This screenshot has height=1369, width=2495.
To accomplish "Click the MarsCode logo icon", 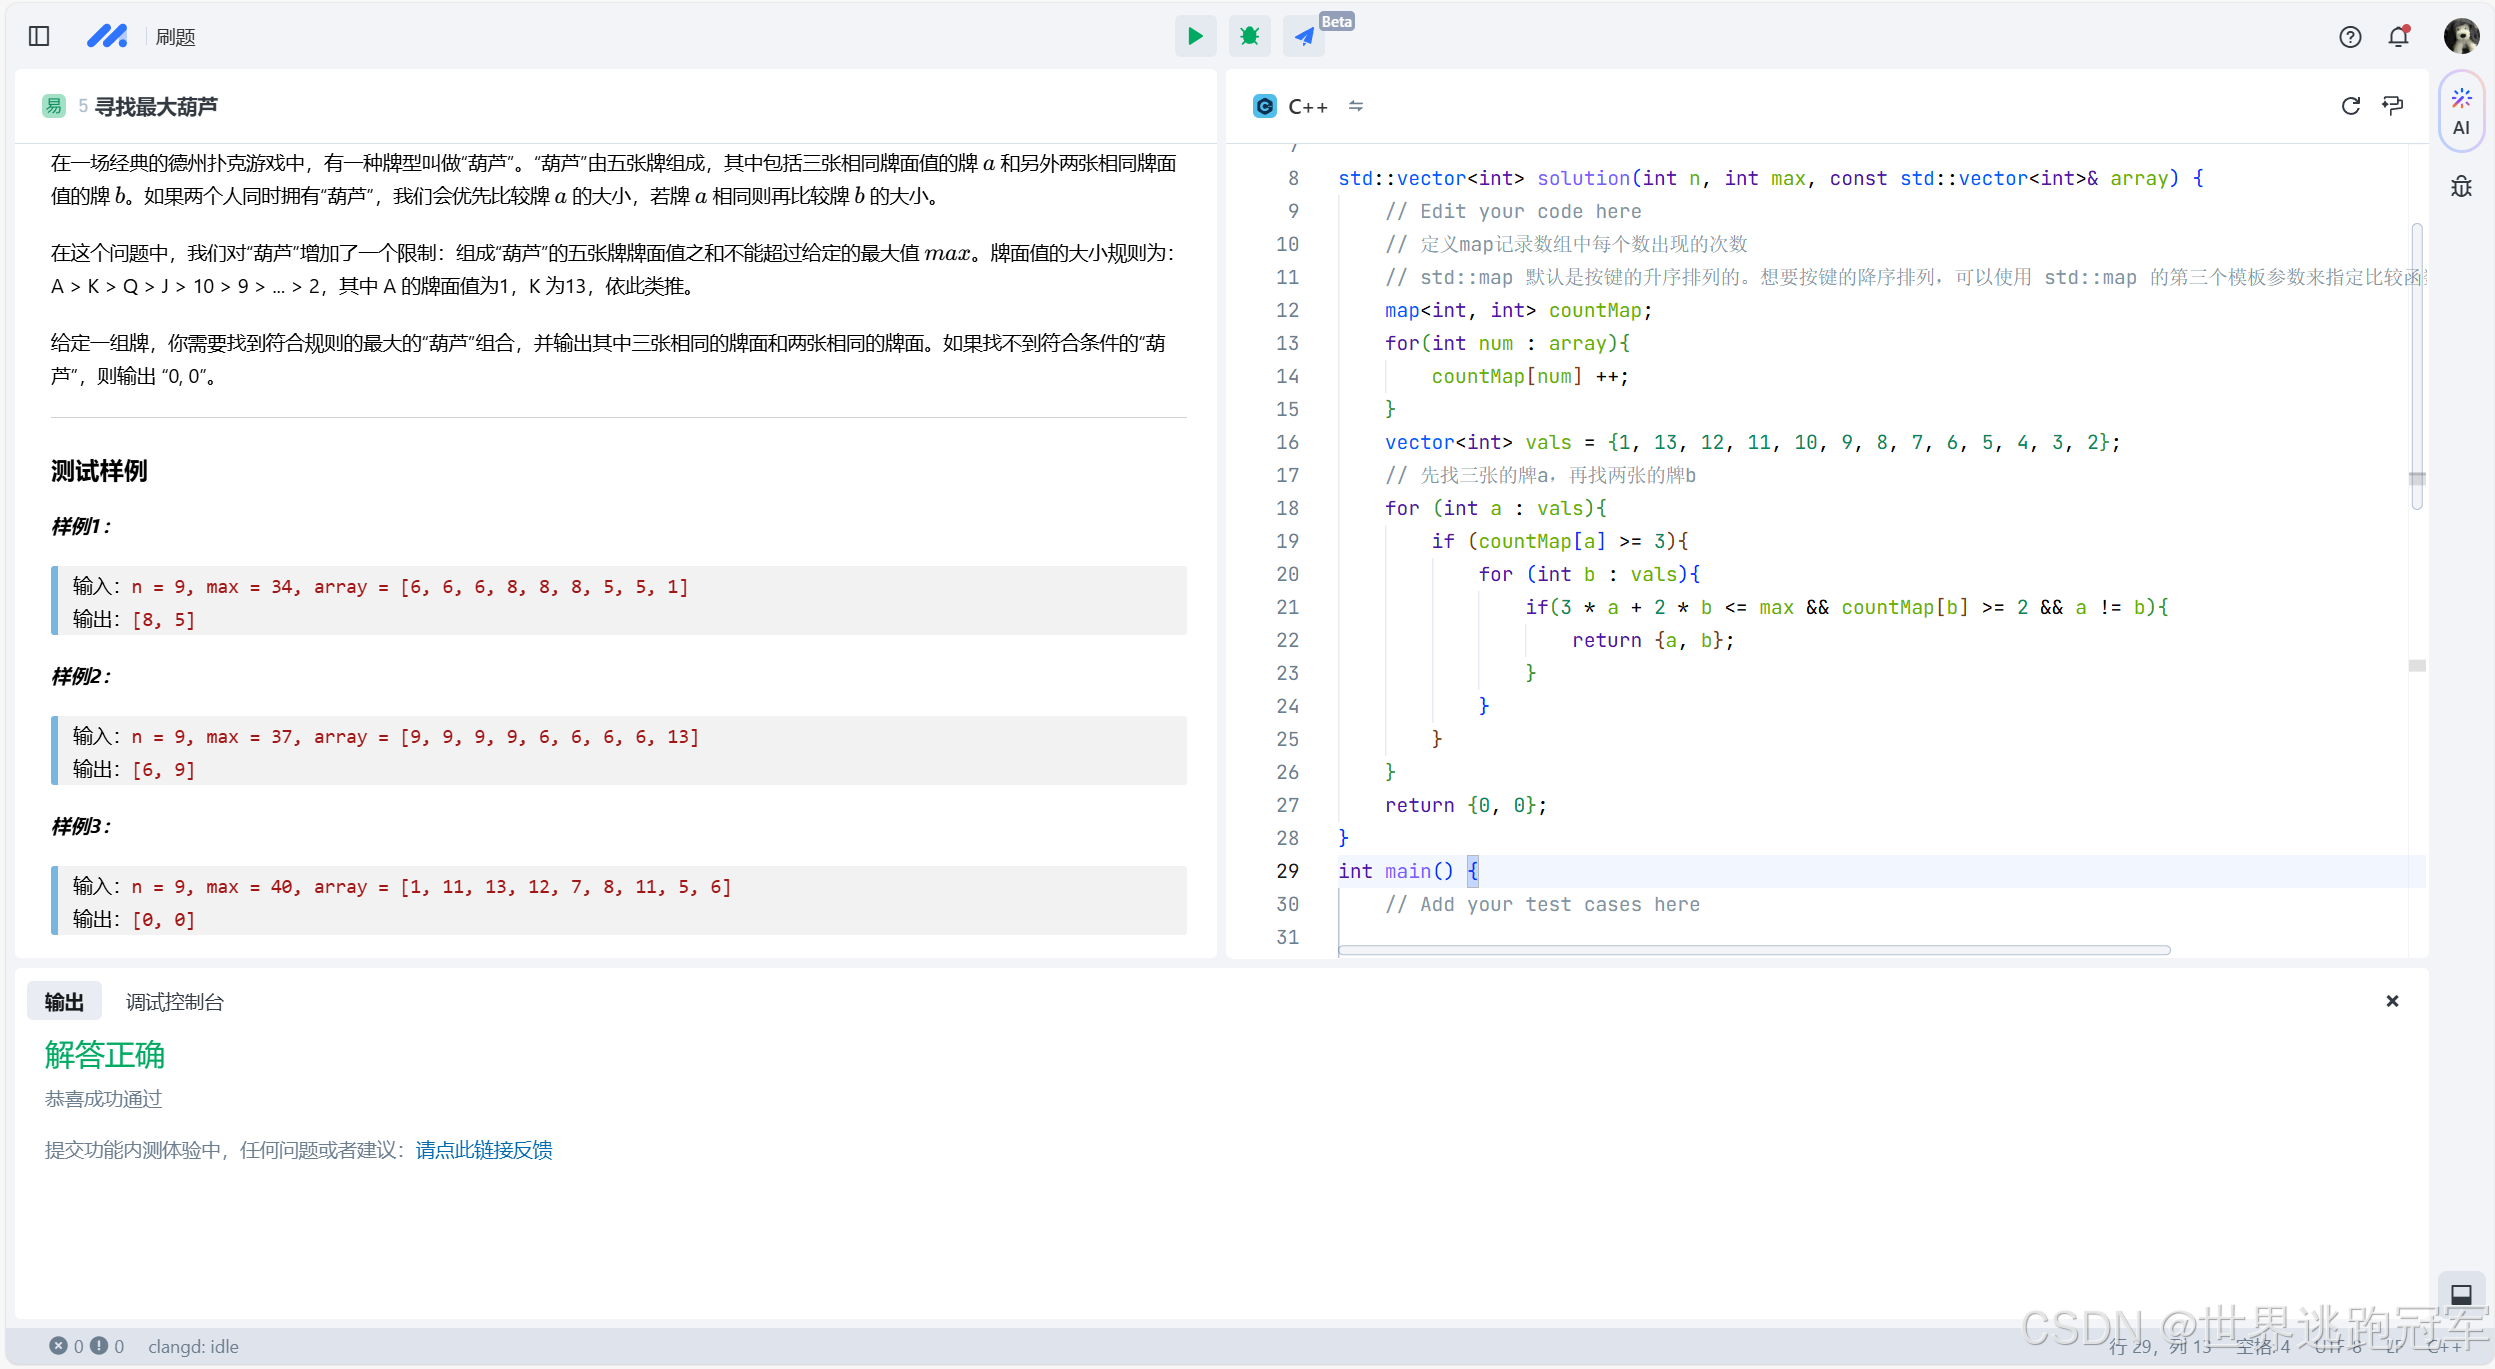I will 107,36.
